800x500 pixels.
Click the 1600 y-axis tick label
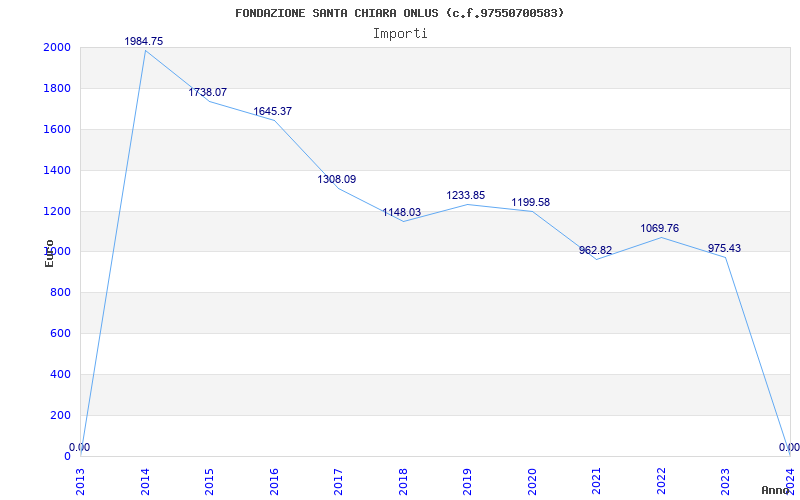coord(58,129)
